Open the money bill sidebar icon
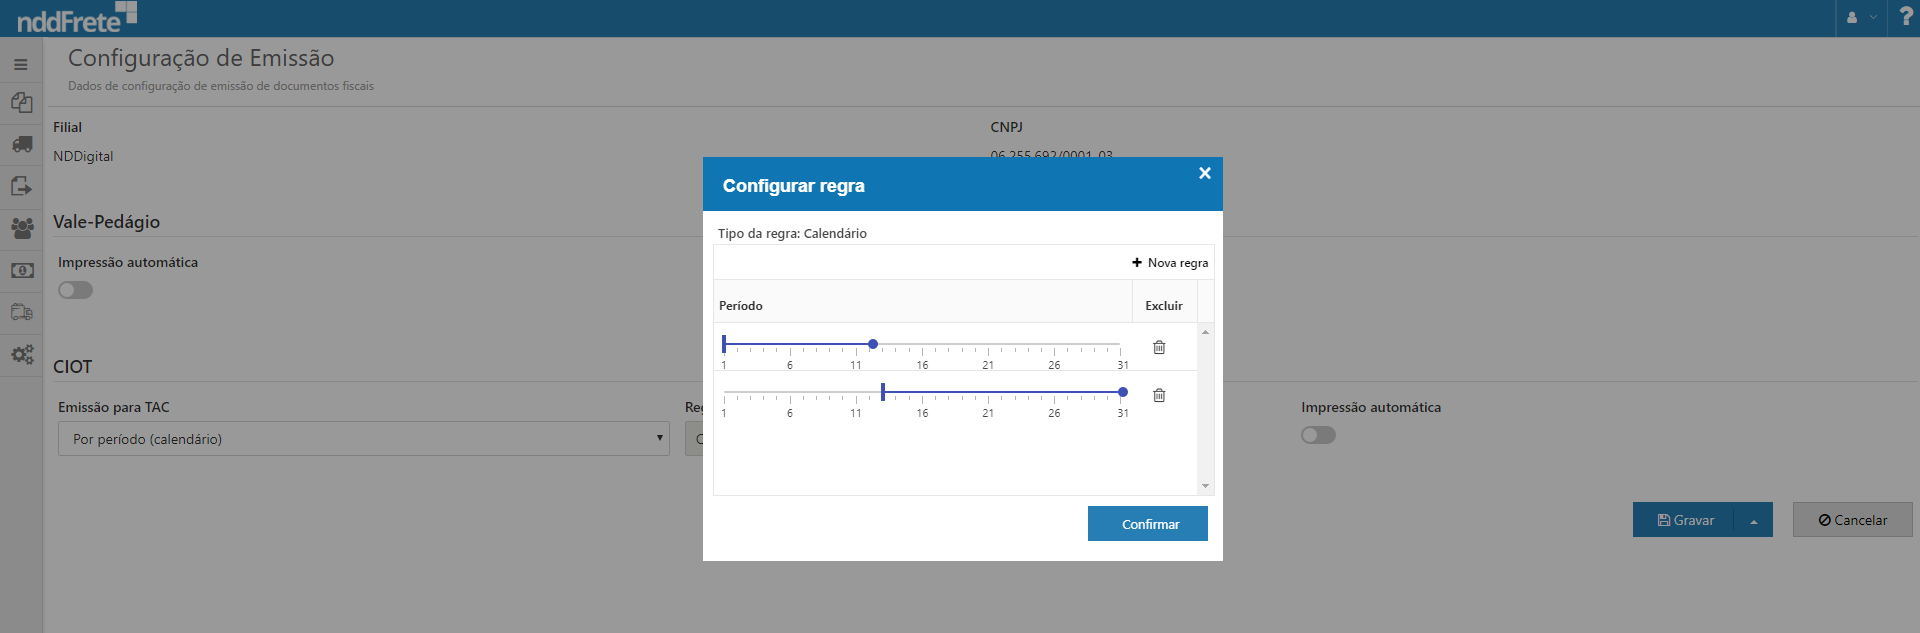Screen dimensions: 1920x633 21,271
